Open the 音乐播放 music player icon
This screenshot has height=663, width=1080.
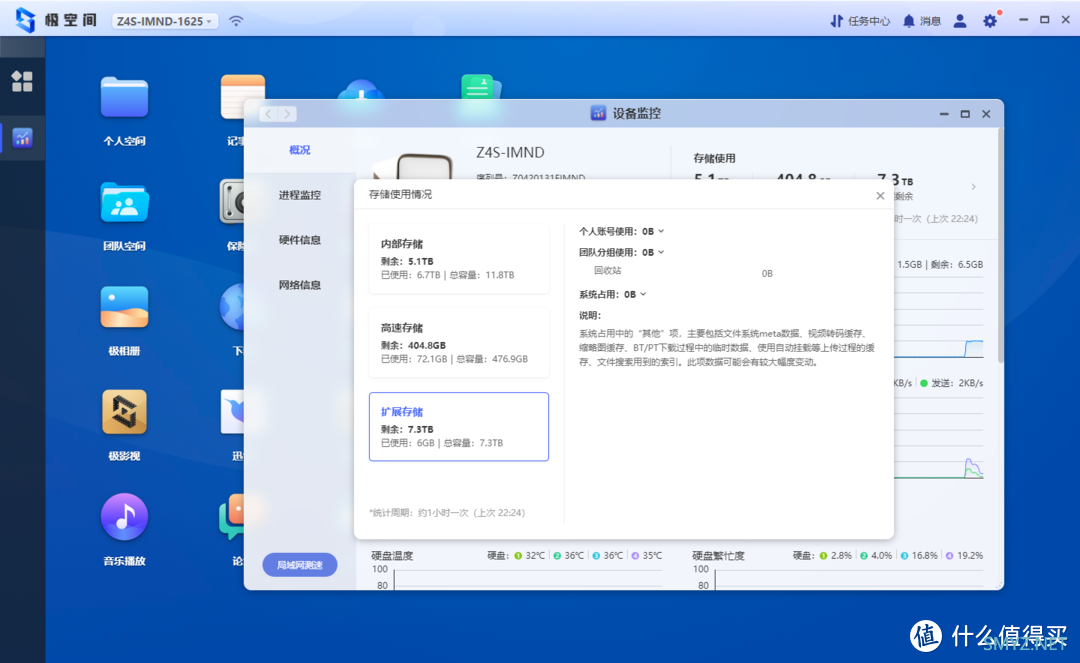point(124,516)
